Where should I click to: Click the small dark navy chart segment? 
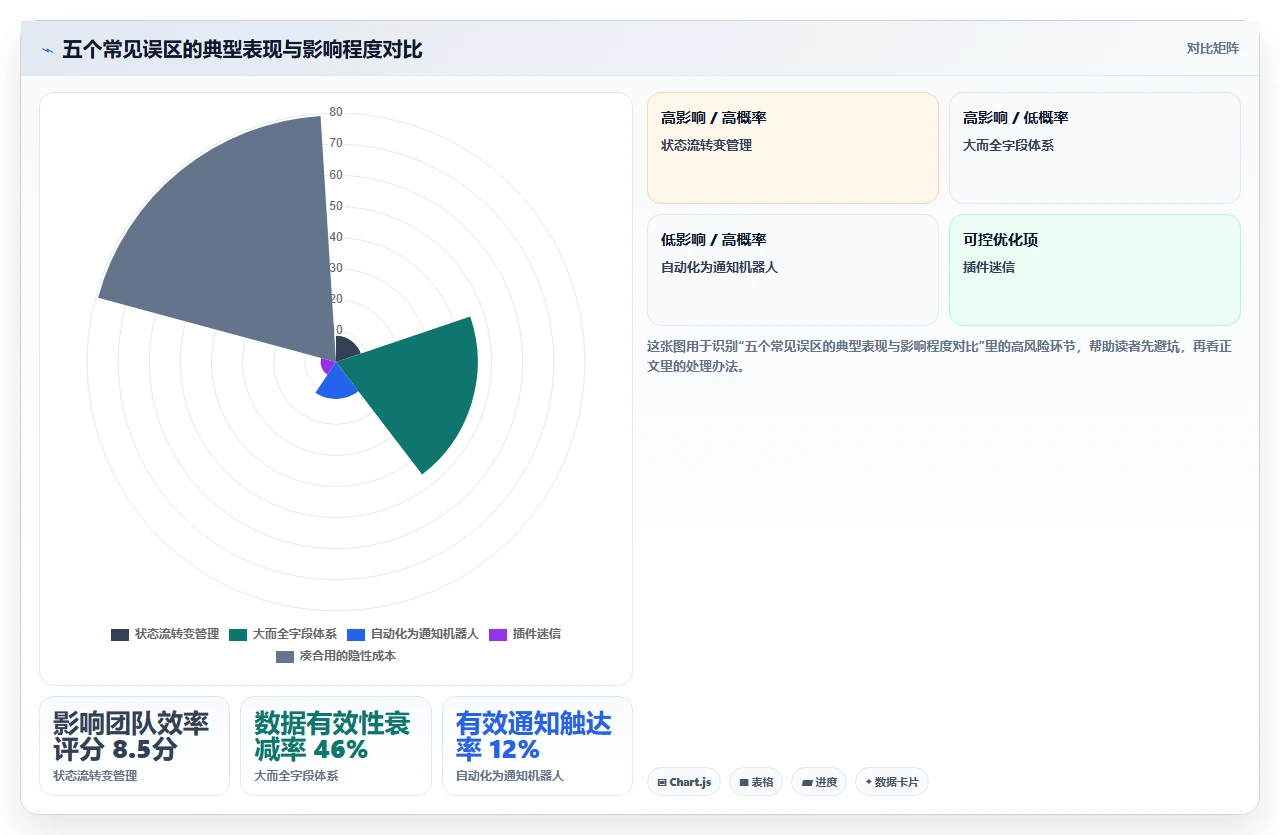point(346,350)
